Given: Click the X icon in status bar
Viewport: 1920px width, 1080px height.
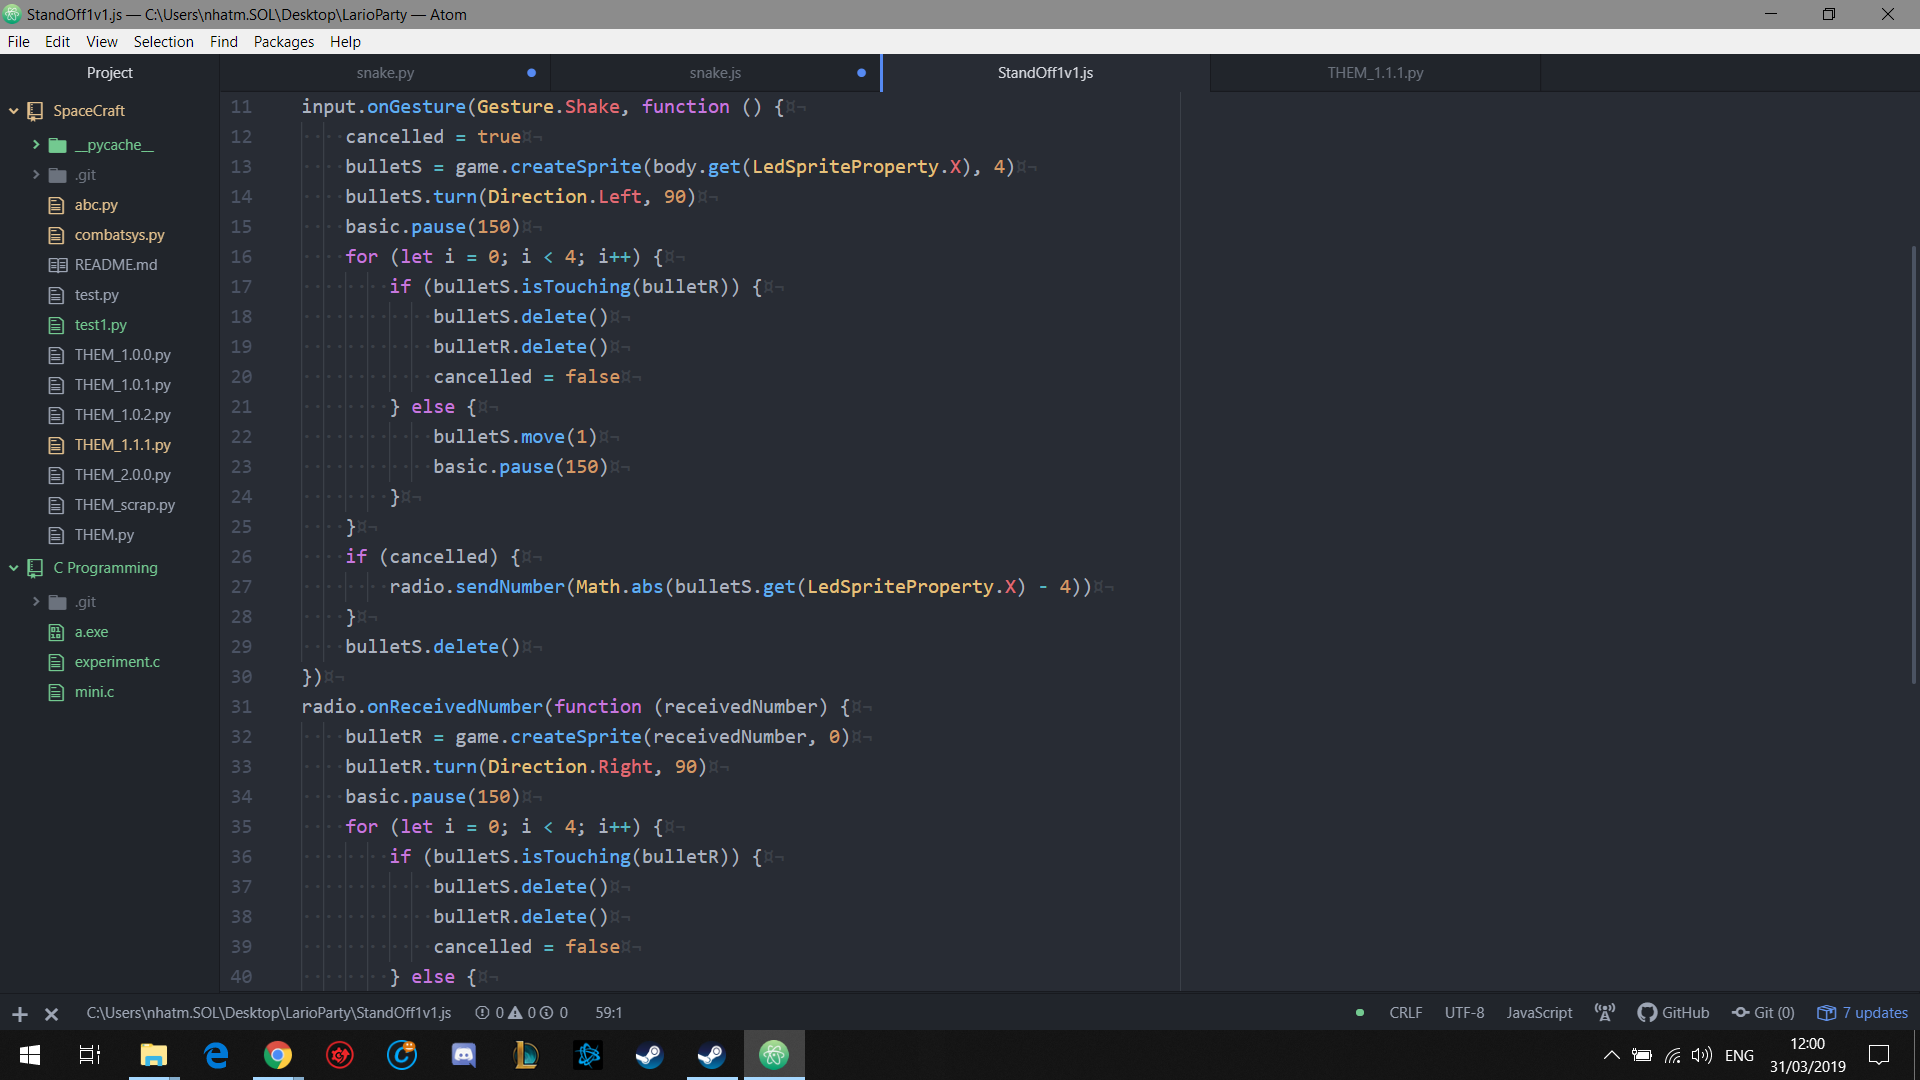Looking at the screenshot, I should [51, 1014].
